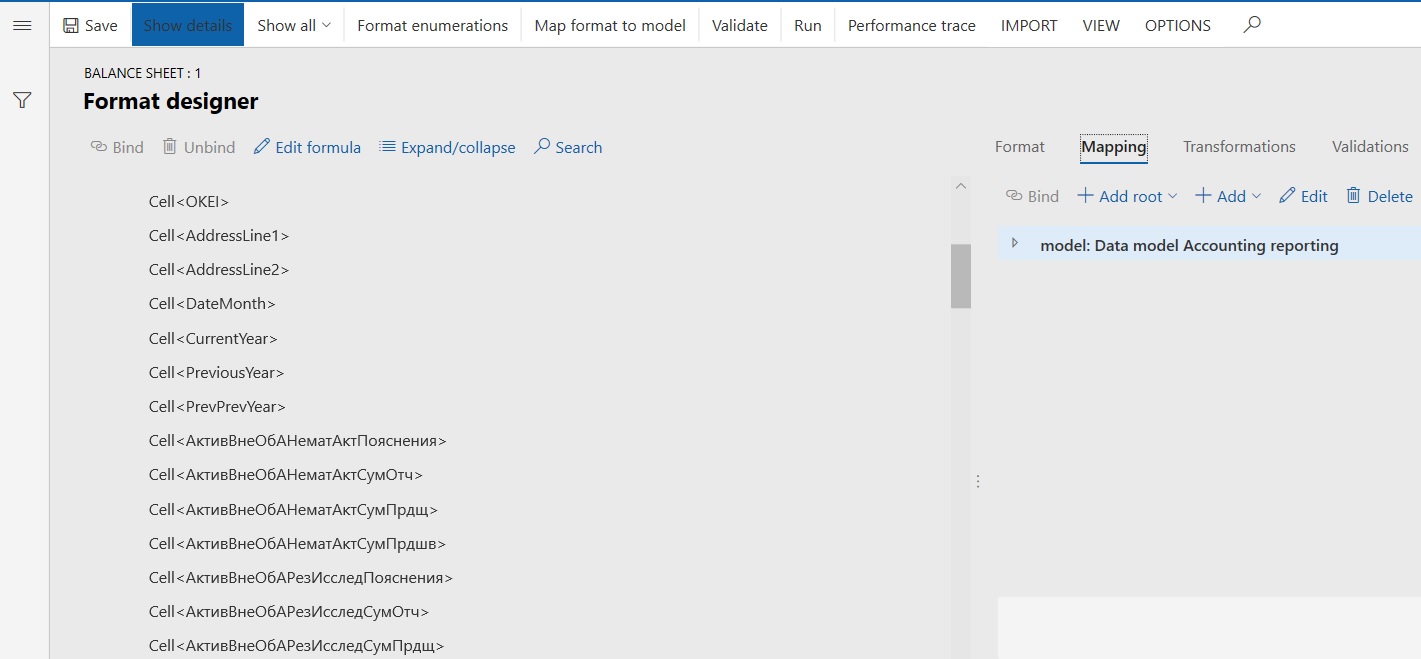Viewport: 1421px width, 659px height.
Task: Toggle the Show details button
Action: pos(188,25)
